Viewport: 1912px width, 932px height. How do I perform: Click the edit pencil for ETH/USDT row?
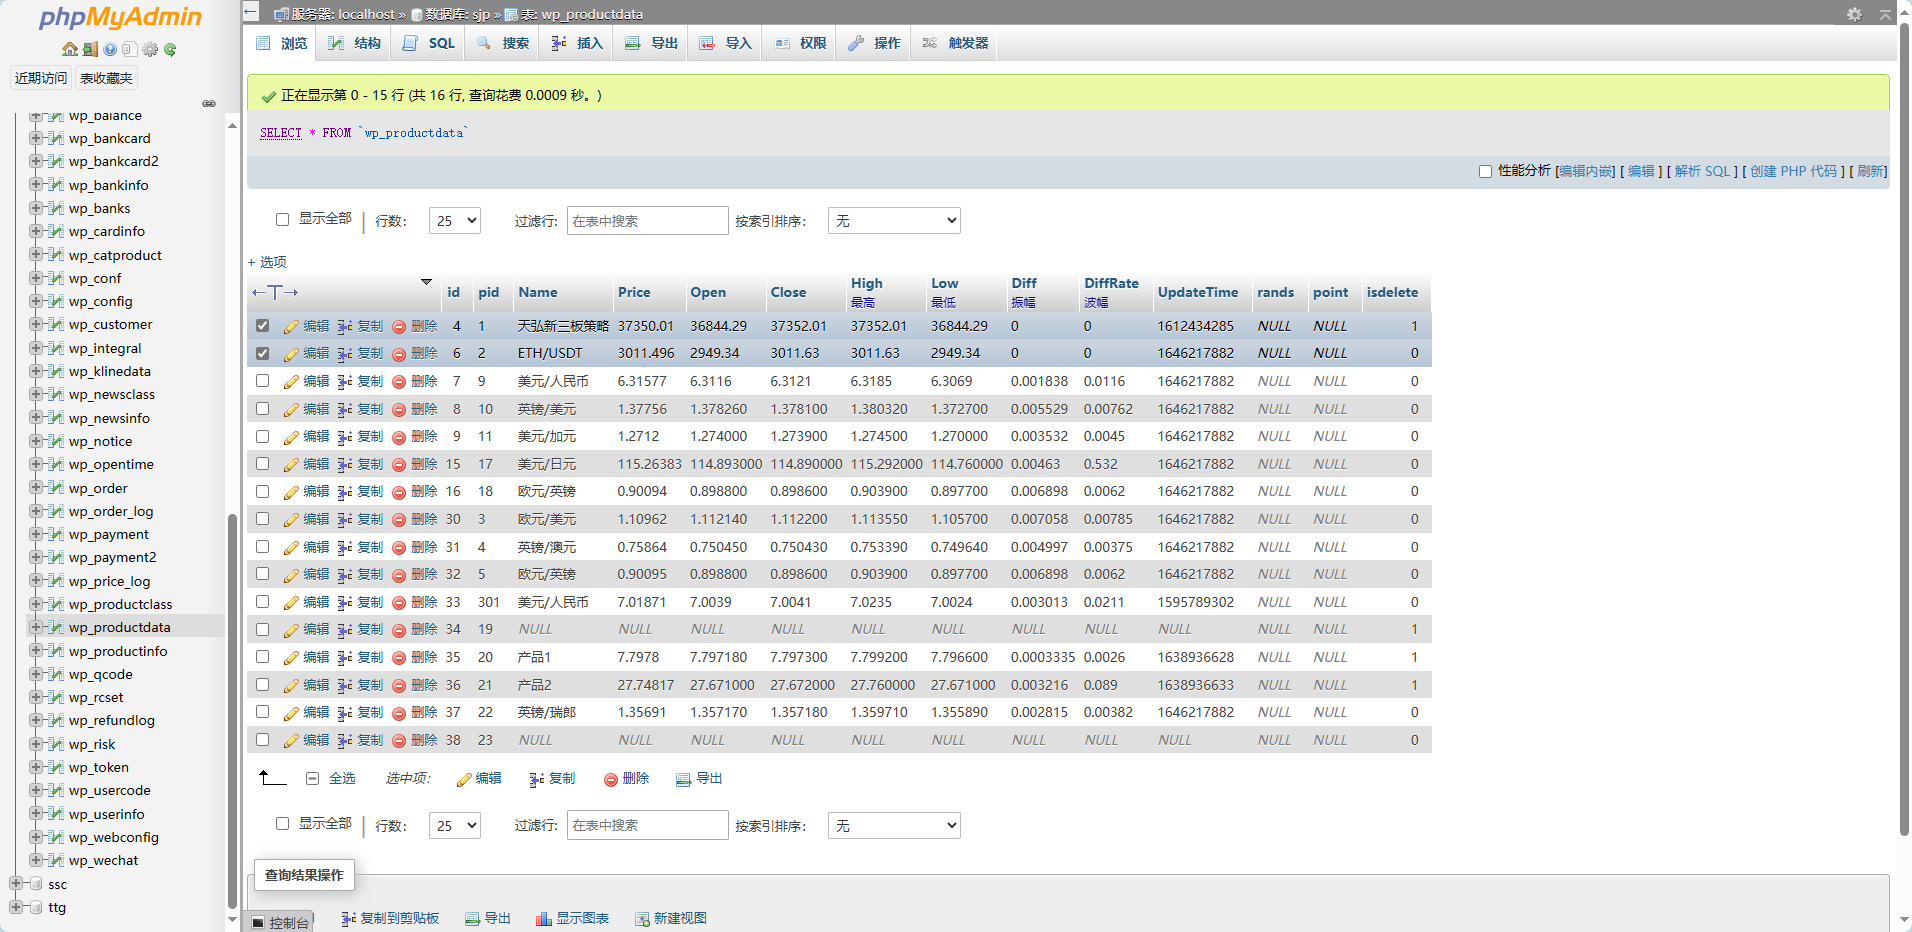tap(291, 354)
